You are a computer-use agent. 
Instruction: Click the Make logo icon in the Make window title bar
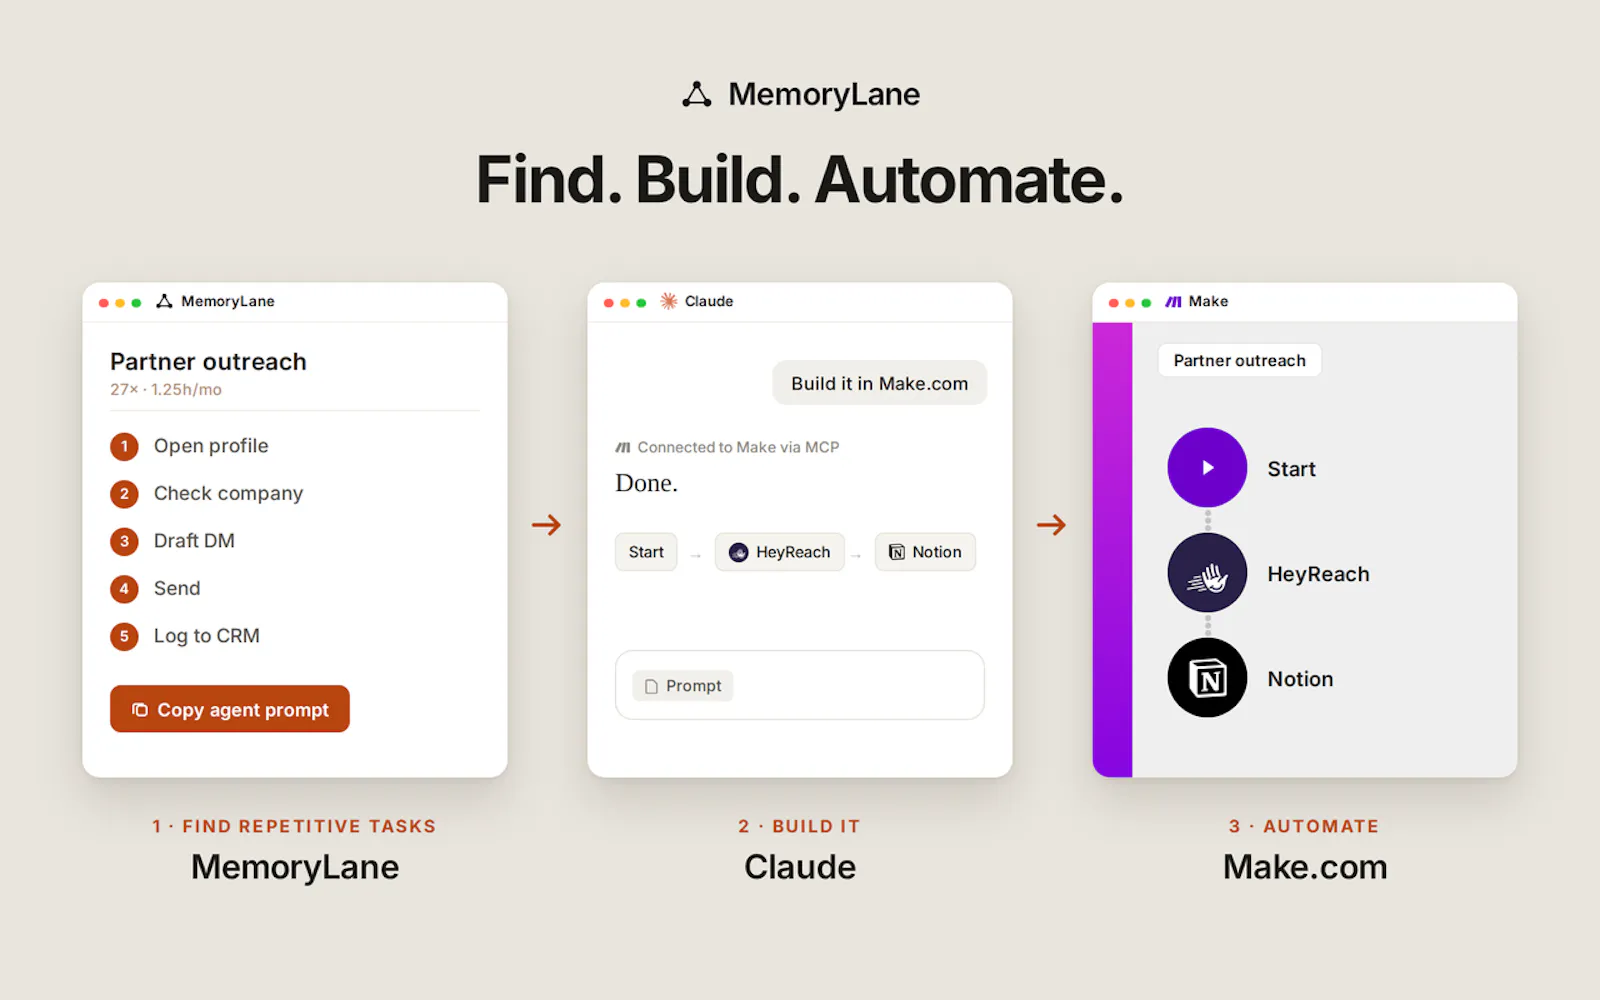pyautogui.click(x=1174, y=301)
